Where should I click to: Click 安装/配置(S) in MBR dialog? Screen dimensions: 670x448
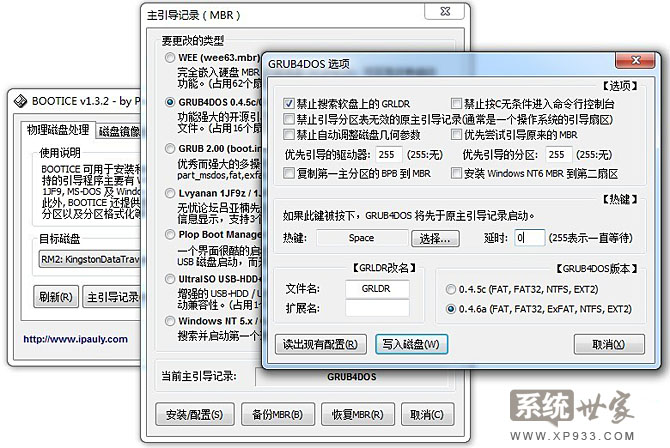click(x=195, y=414)
